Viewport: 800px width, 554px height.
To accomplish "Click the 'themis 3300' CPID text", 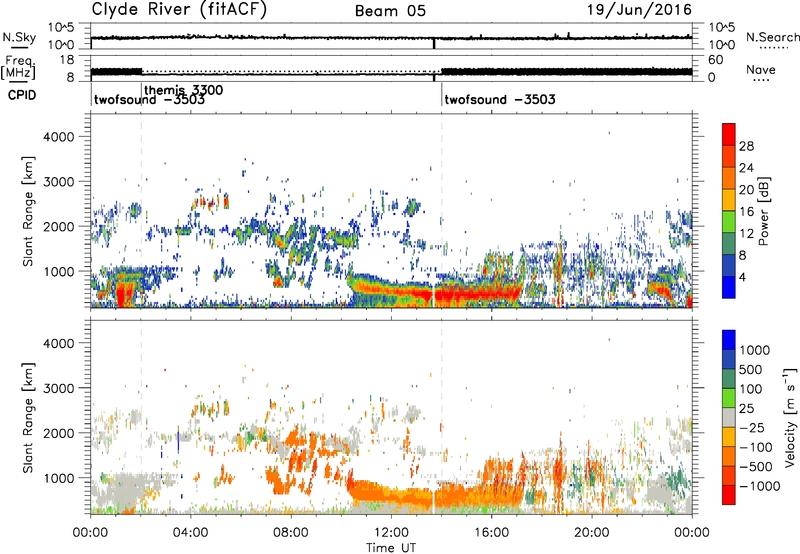I will click(184, 90).
